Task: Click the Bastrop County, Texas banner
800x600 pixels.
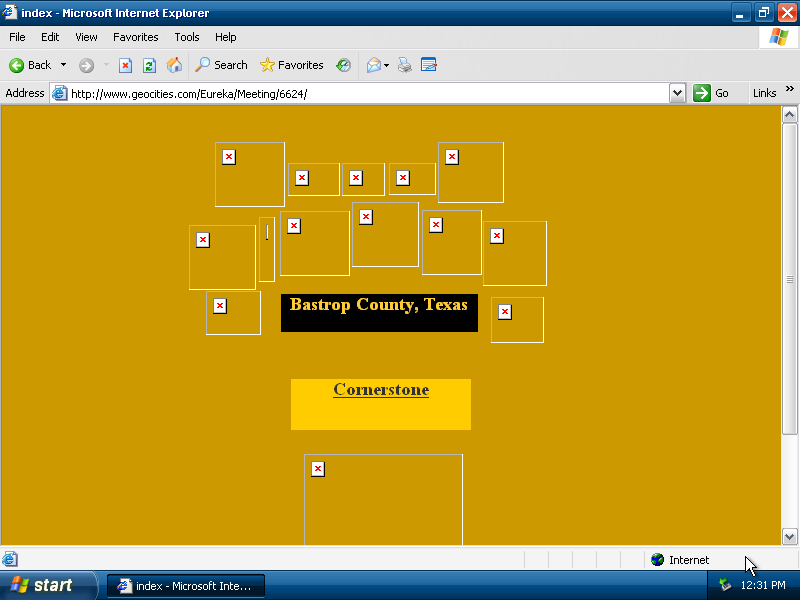Action: tap(379, 313)
